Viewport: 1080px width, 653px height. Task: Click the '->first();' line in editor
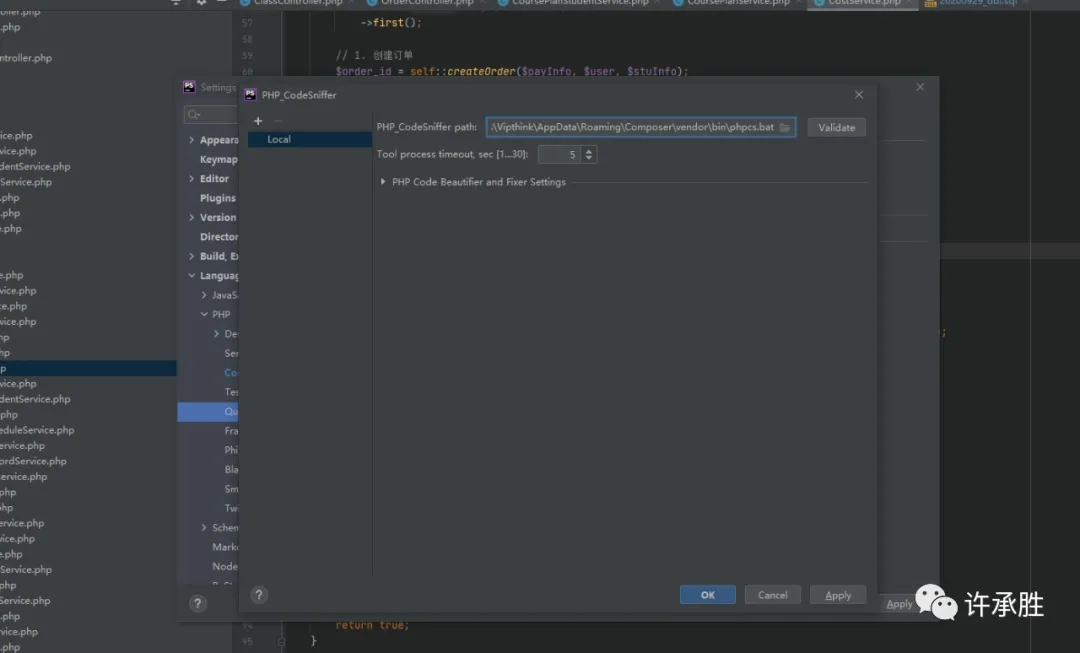(391, 23)
